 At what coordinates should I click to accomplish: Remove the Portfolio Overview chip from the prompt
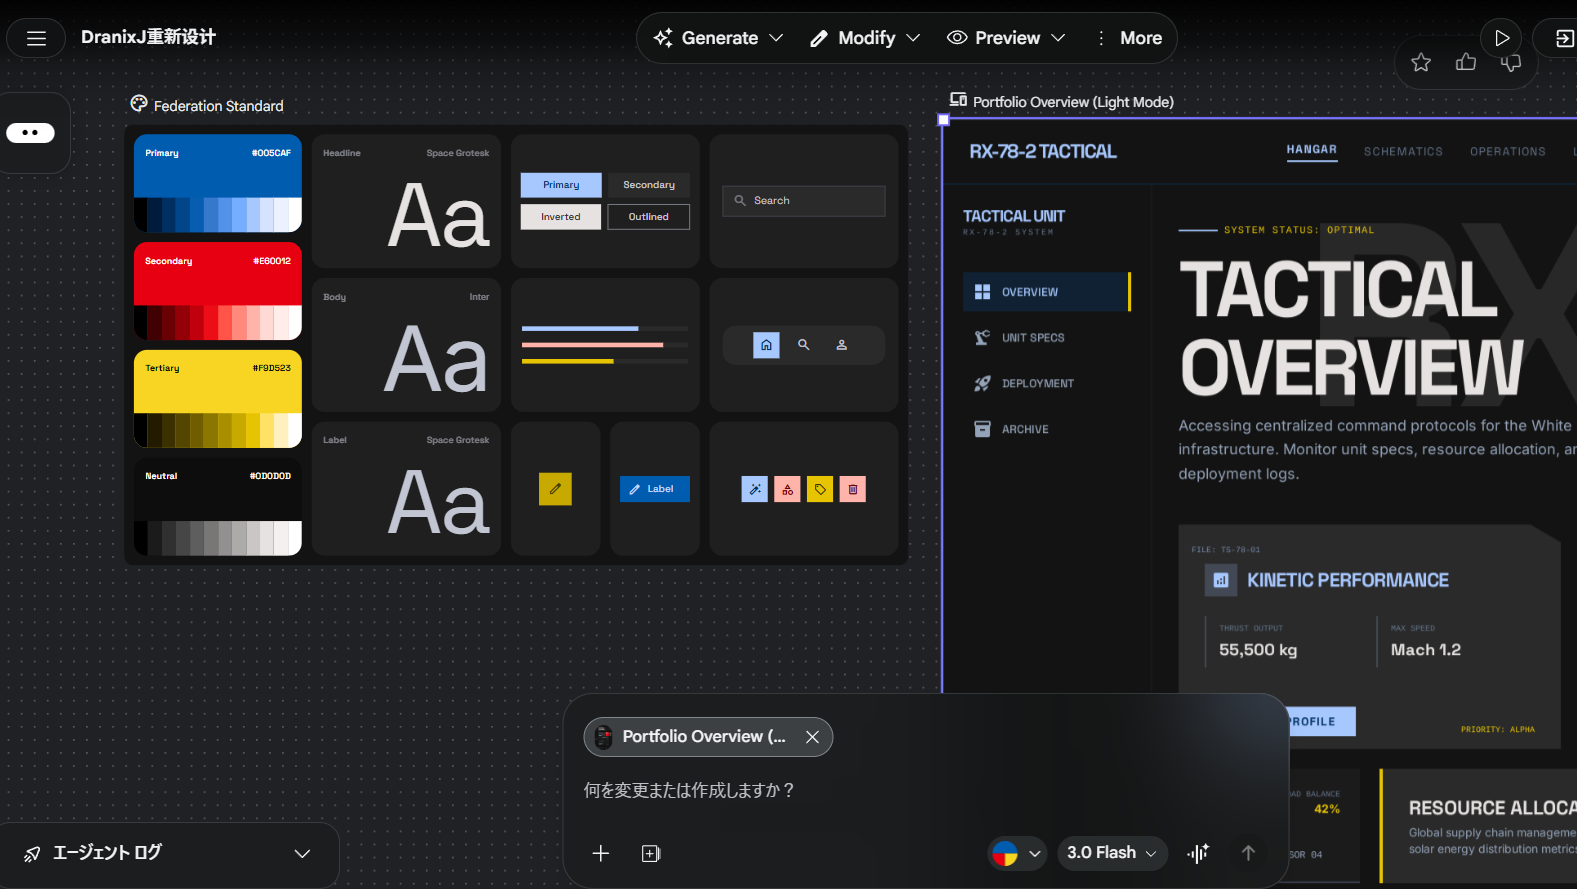pyautogui.click(x=813, y=737)
